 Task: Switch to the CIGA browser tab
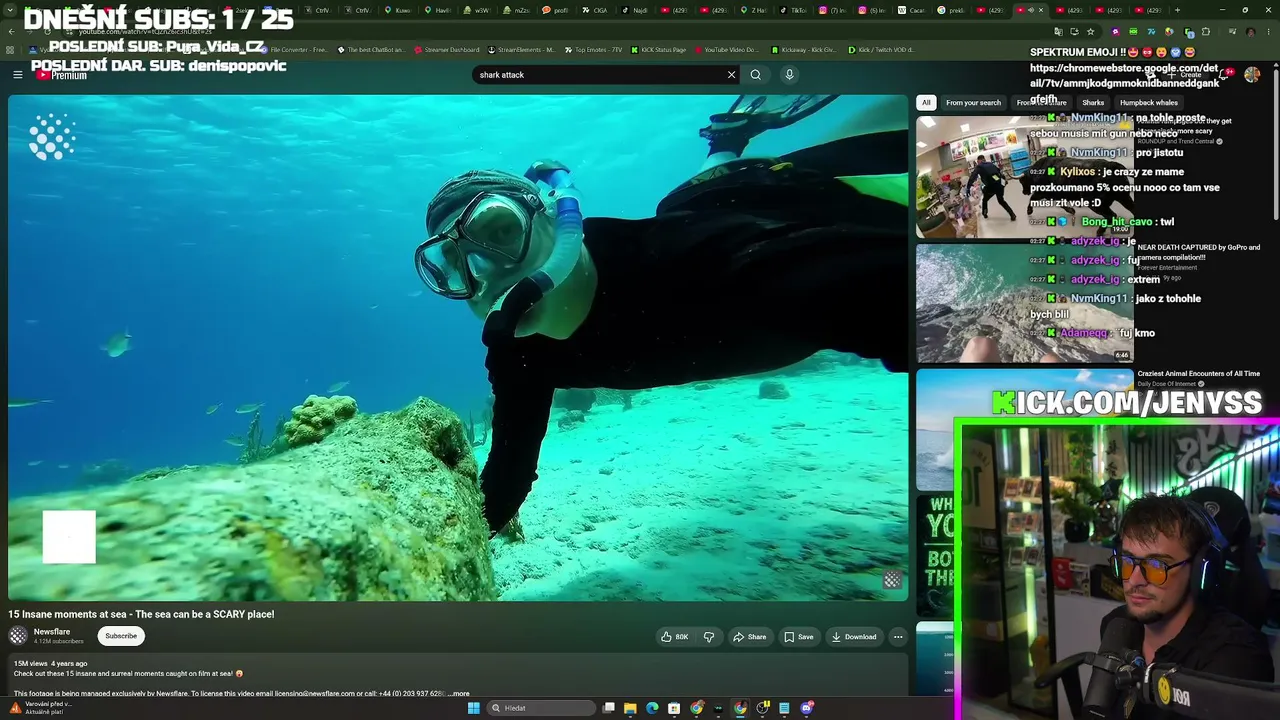[x=596, y=10]
